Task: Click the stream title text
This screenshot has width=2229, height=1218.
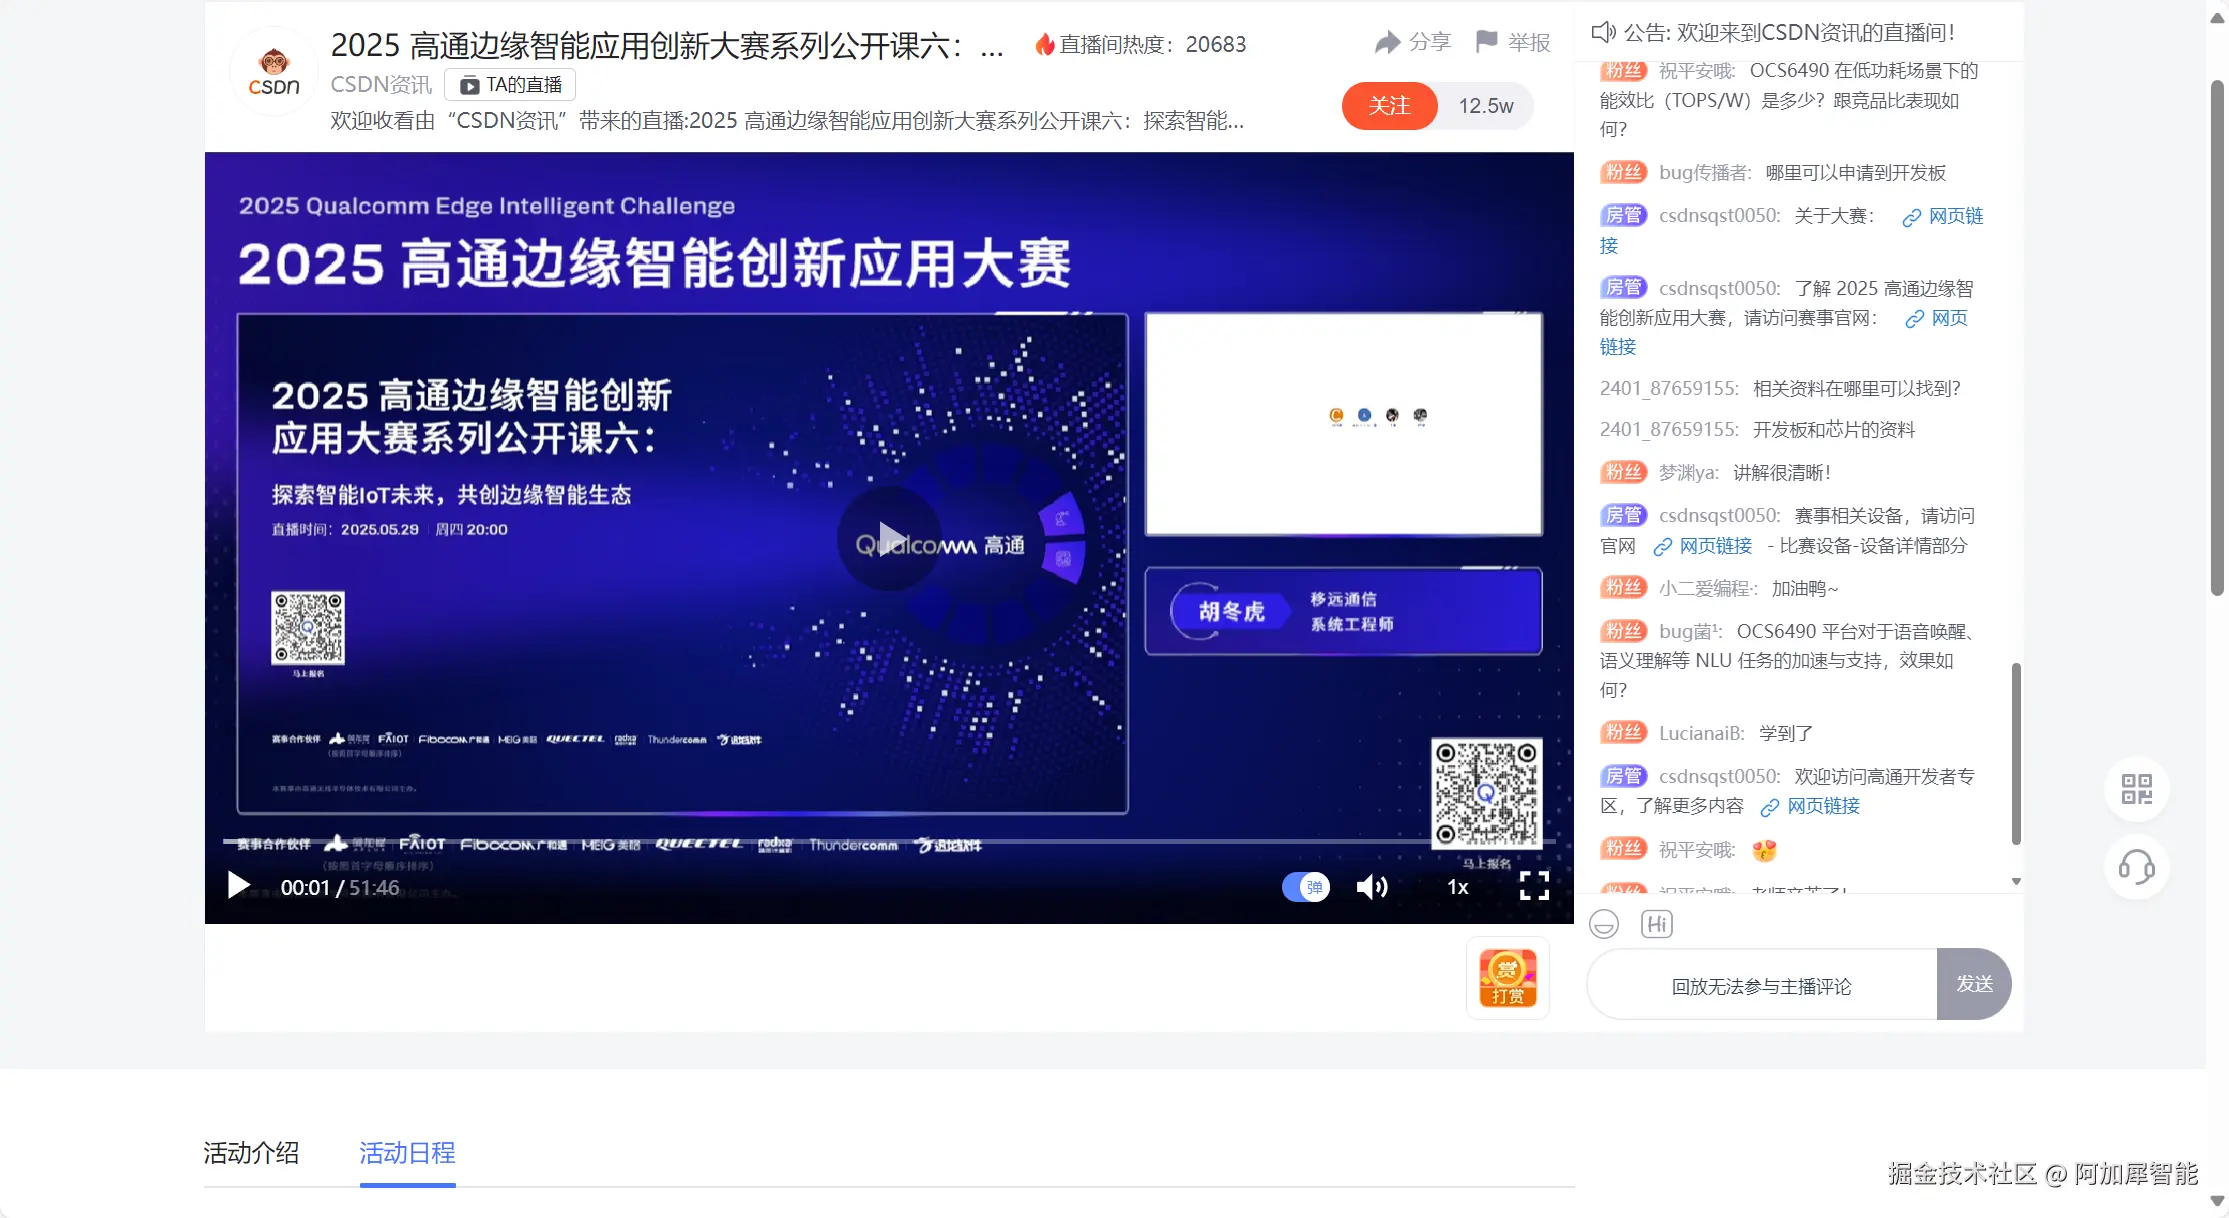Action: click(667, 45)
